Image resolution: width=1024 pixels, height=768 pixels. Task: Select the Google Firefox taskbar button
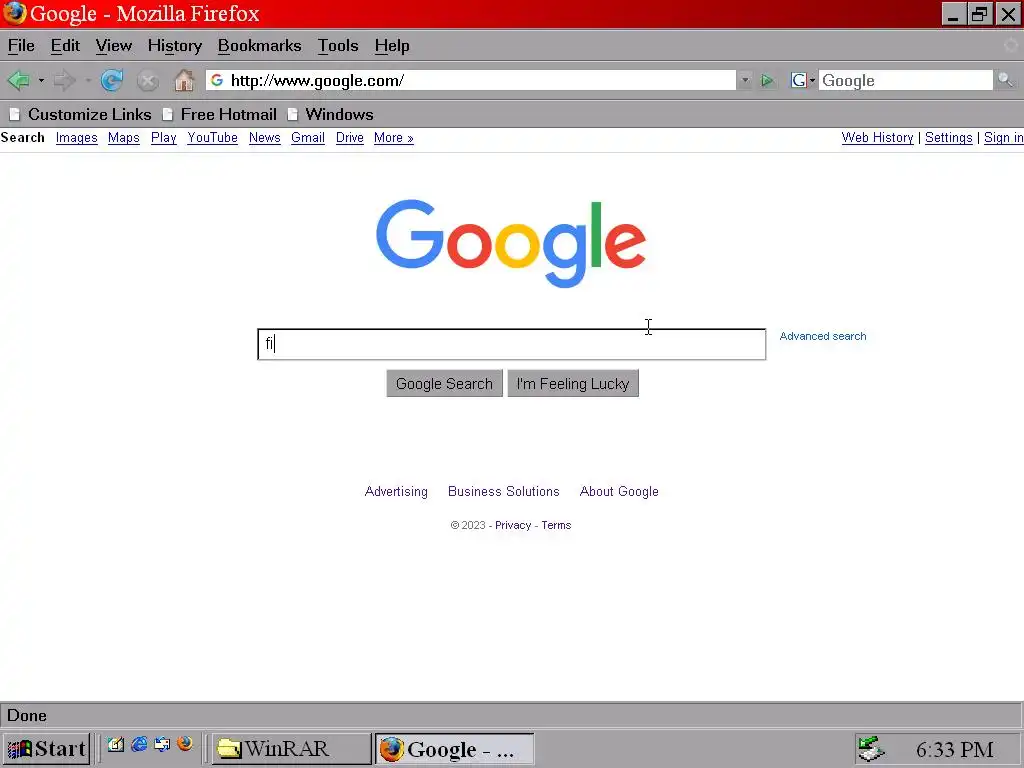pos(455,749)
